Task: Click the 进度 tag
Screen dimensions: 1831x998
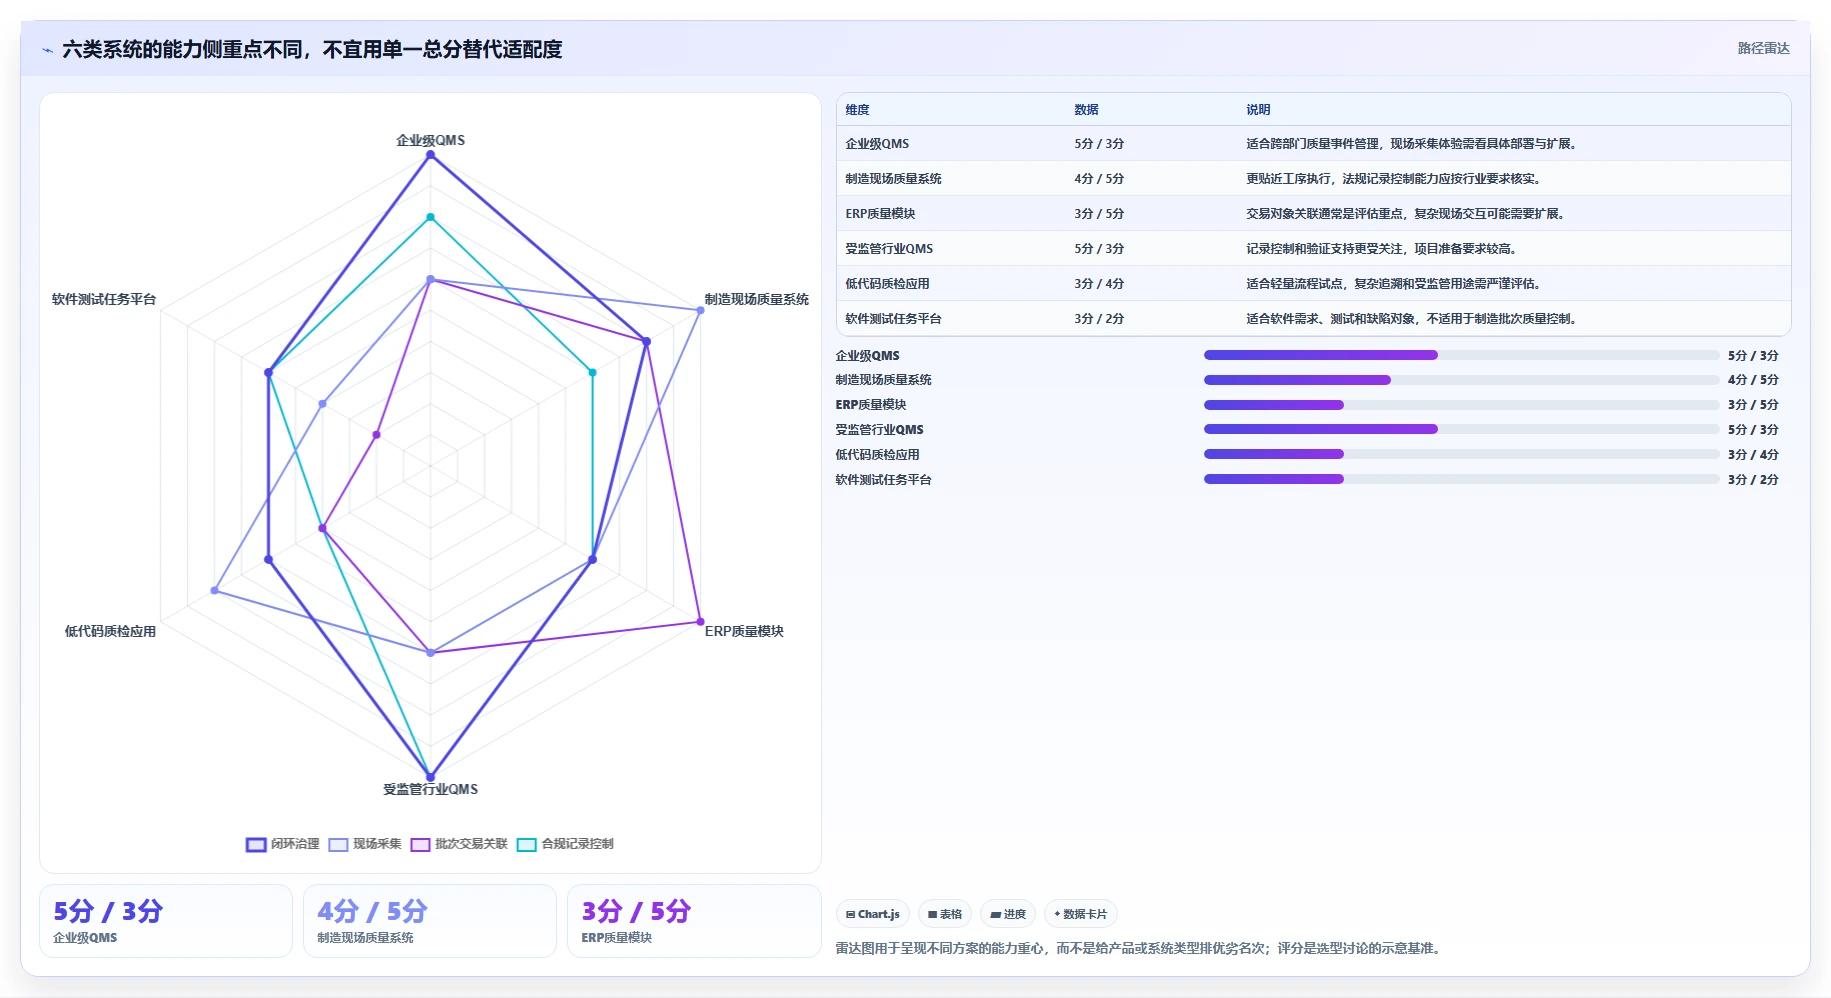Action: pos(1008,914)
